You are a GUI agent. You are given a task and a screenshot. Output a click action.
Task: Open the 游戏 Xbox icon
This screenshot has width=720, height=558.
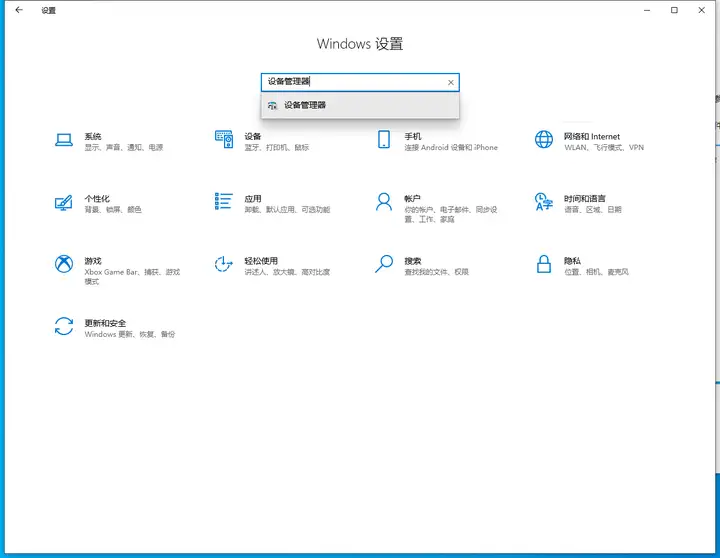[x=64, y=264]
